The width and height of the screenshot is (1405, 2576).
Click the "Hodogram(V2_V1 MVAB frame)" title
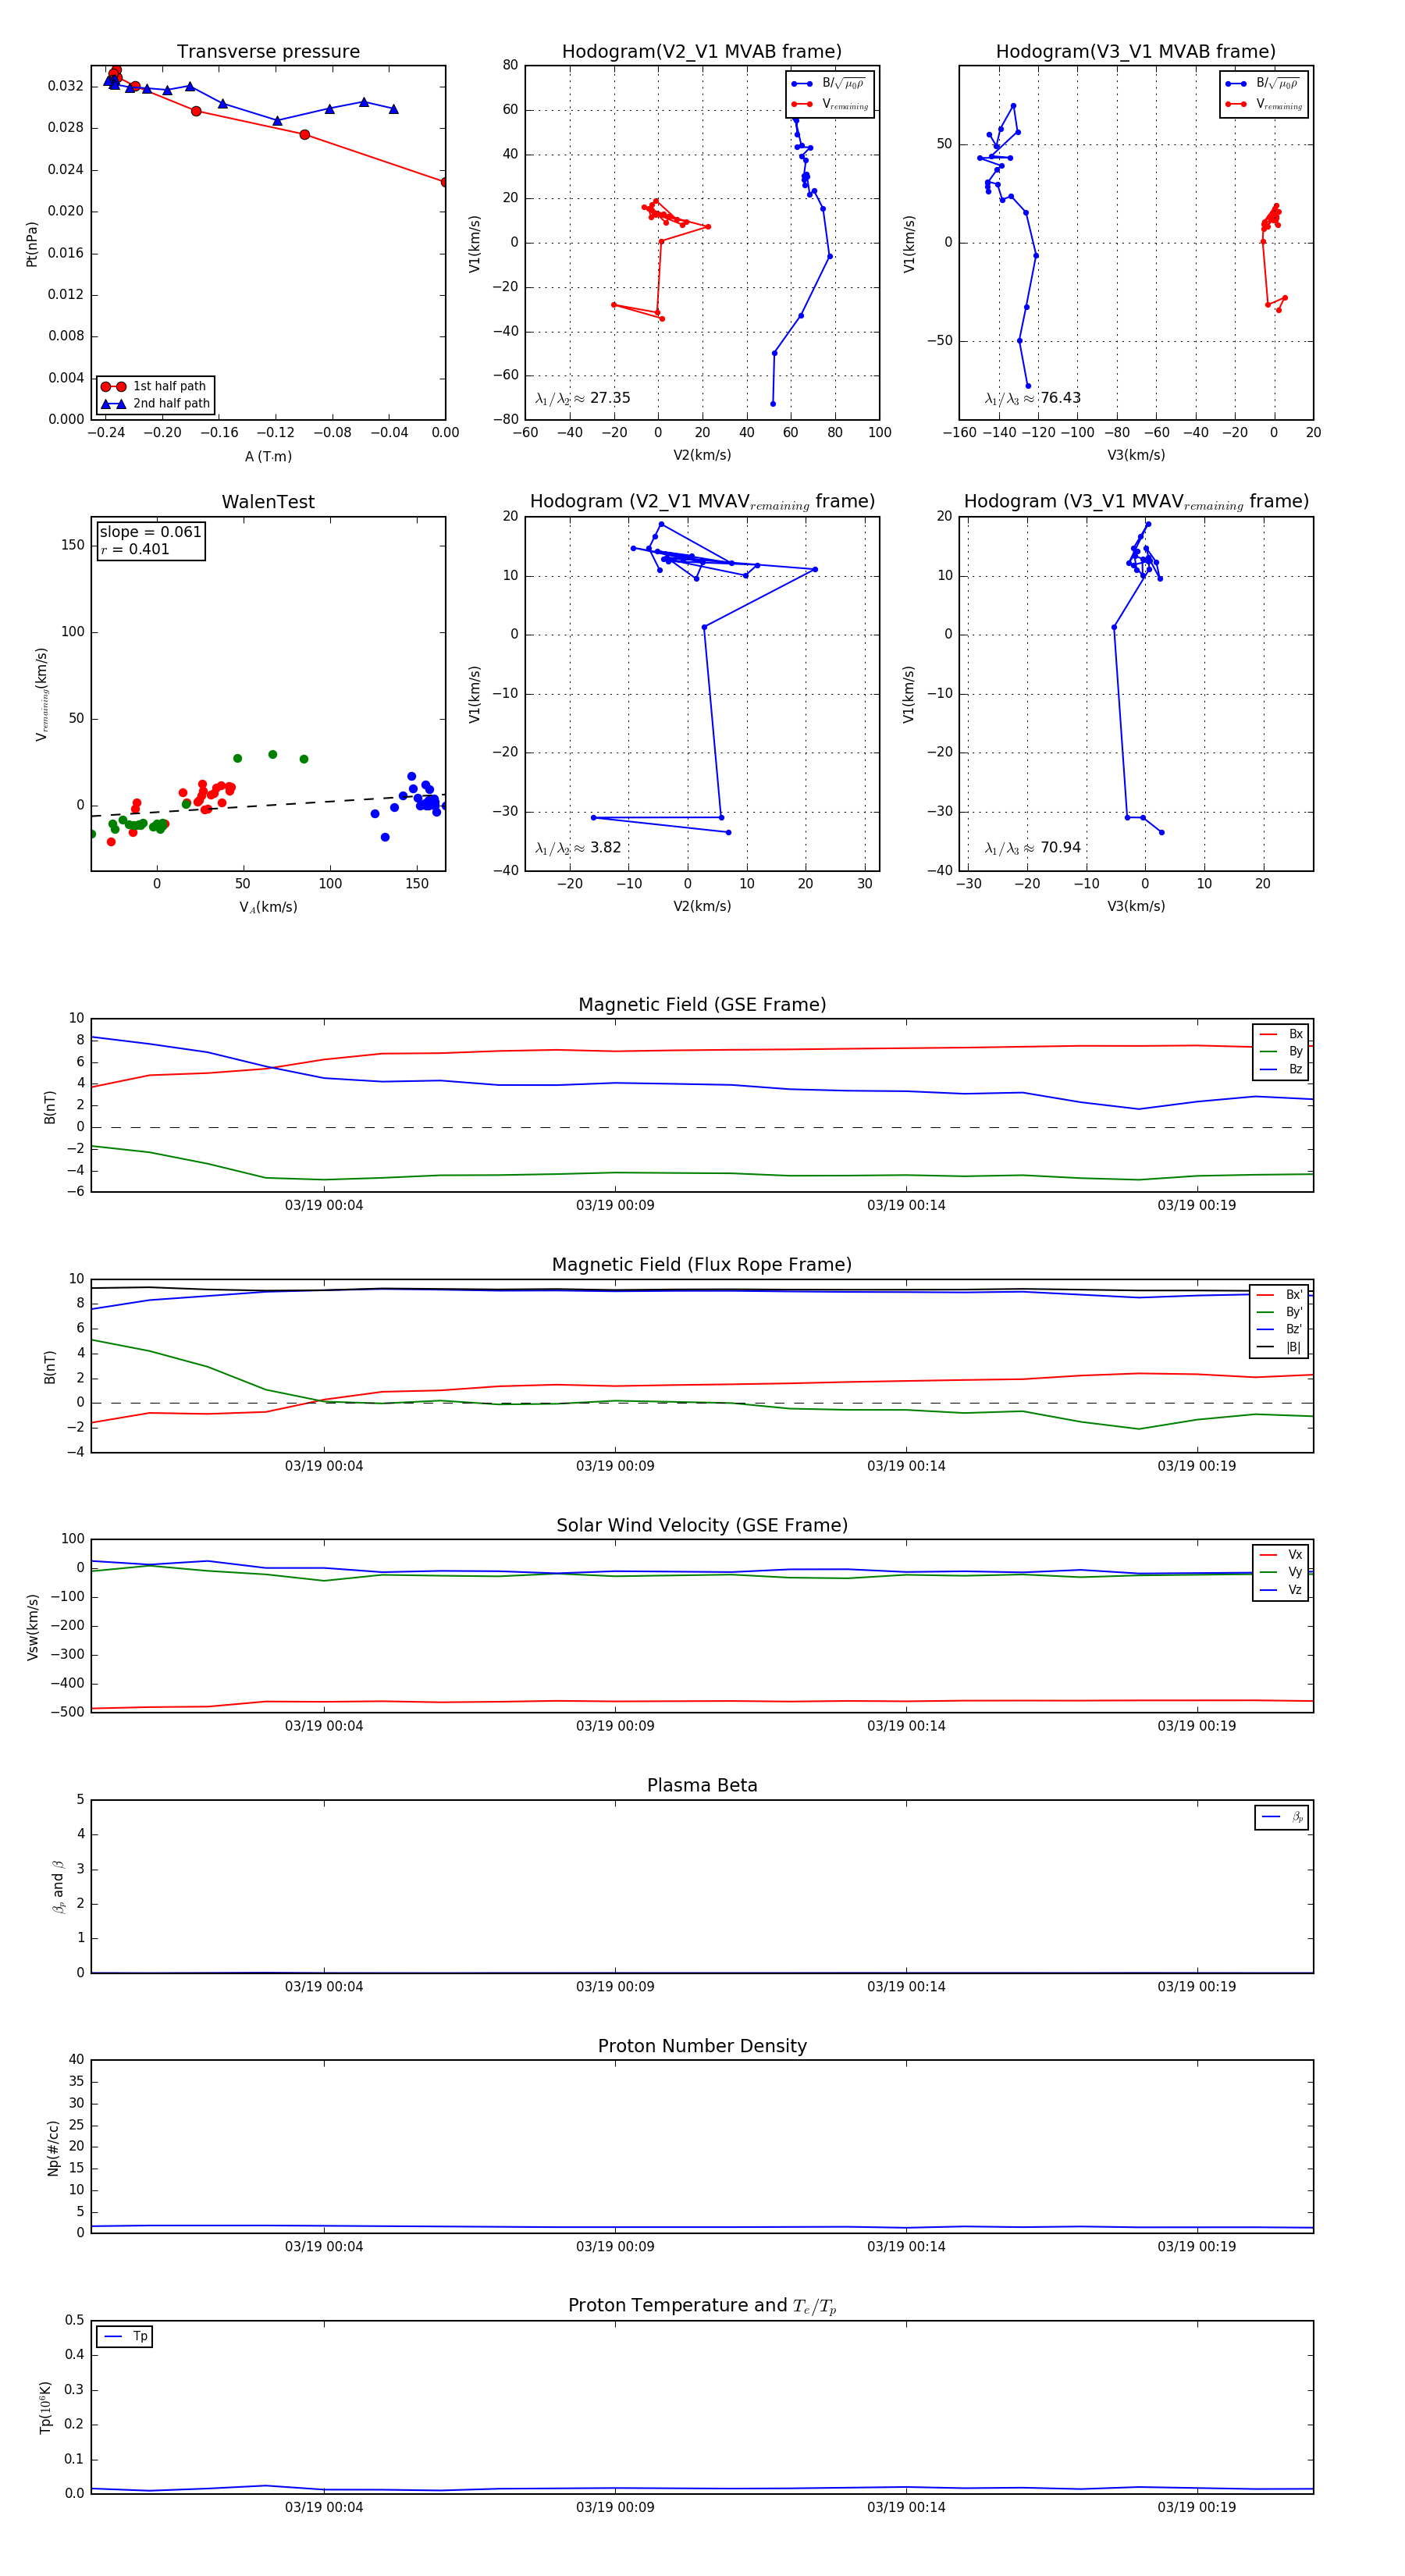(702, 52)
